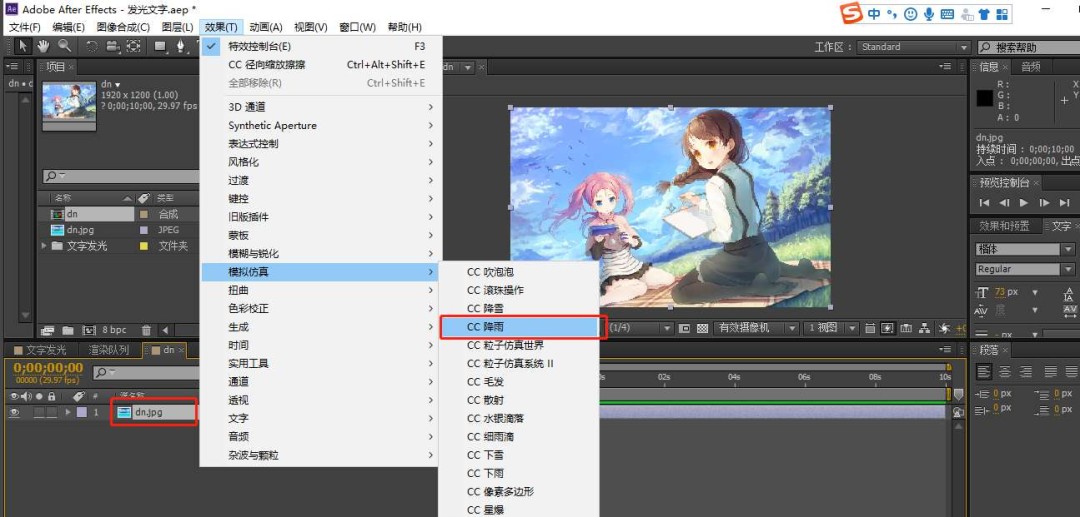Choose 特效控制台(E) in the effects menu
The height and width of the screenshot is (517, 1080).
coord(320,46)
